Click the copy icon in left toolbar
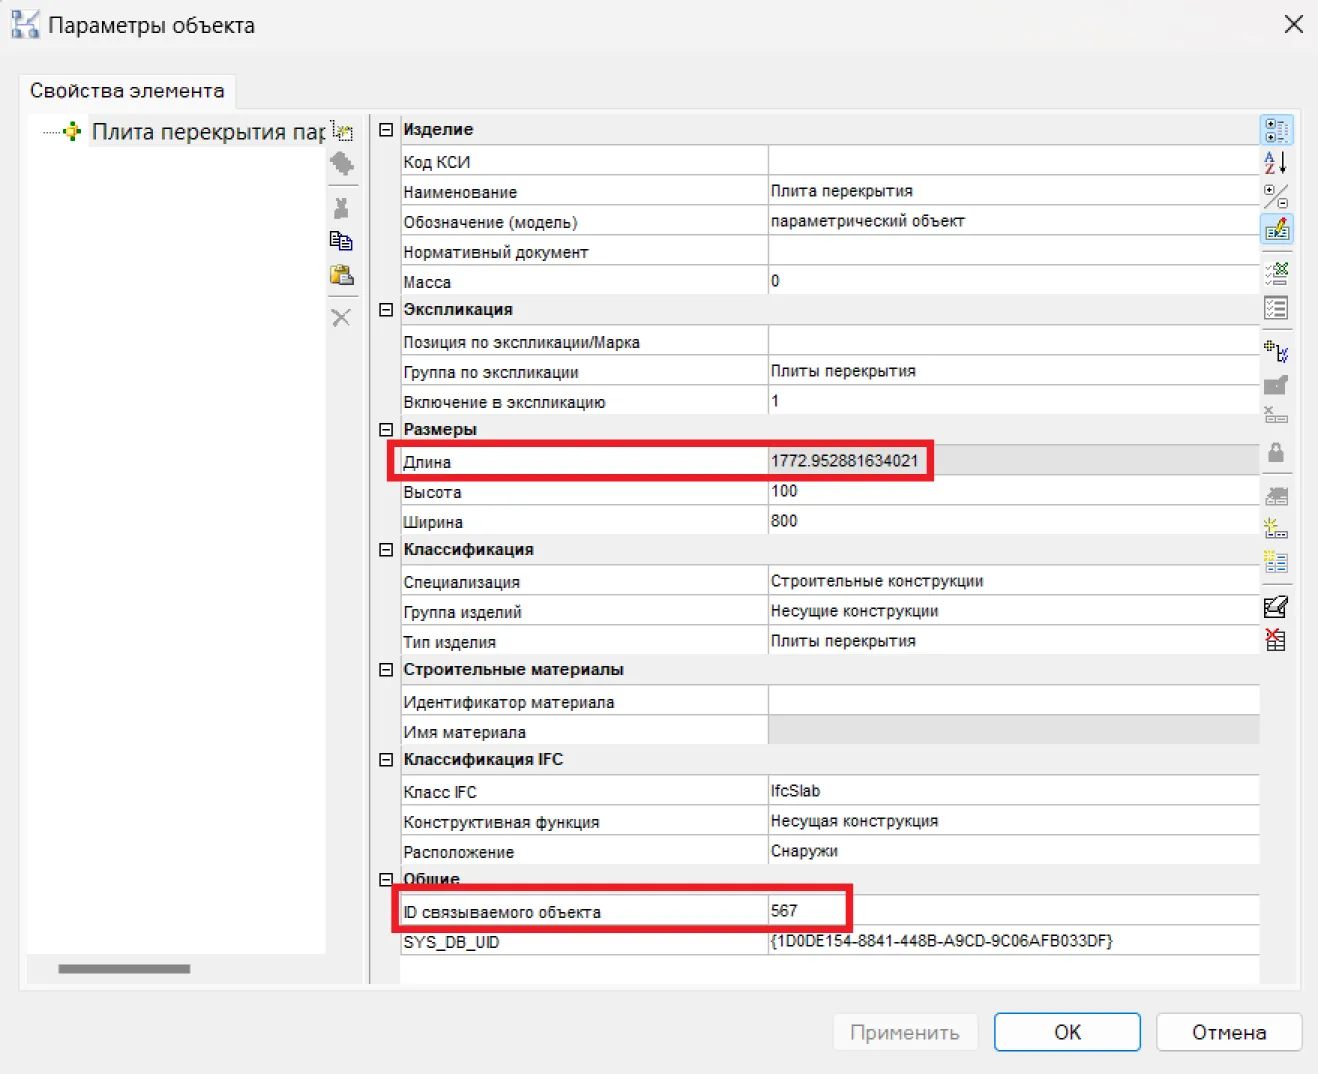The height and width of the screenshot is (1074, 1318). pyautogui.click(x=341, y=241)
